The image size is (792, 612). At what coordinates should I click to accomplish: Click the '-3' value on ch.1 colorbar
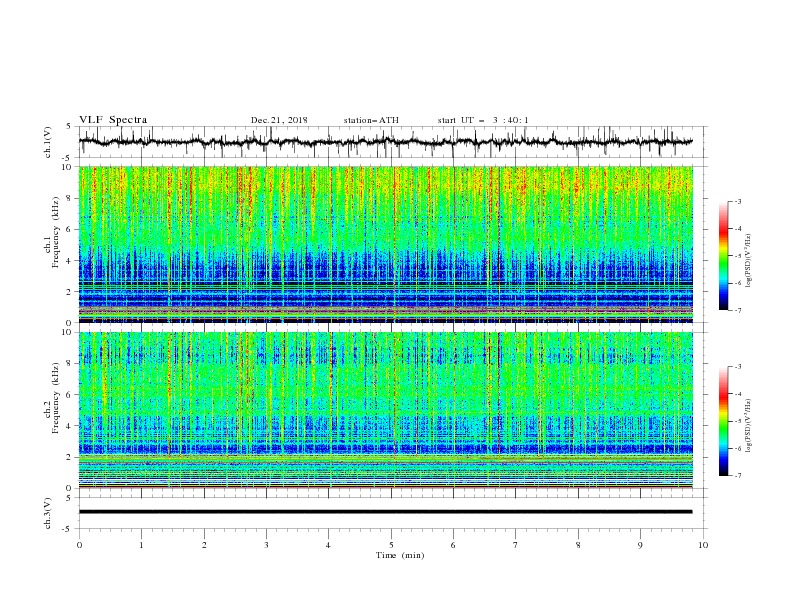738,201
